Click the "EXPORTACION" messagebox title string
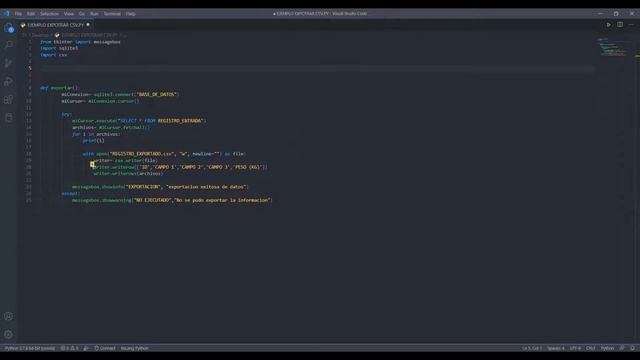This screenshot has height=360, width=640. coord(143,187)
